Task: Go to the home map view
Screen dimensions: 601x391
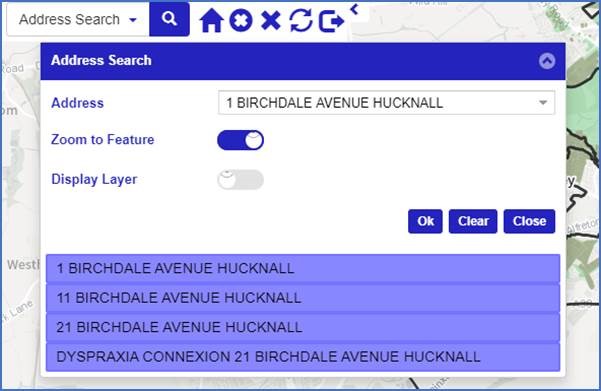Action: tap(212, 20)
